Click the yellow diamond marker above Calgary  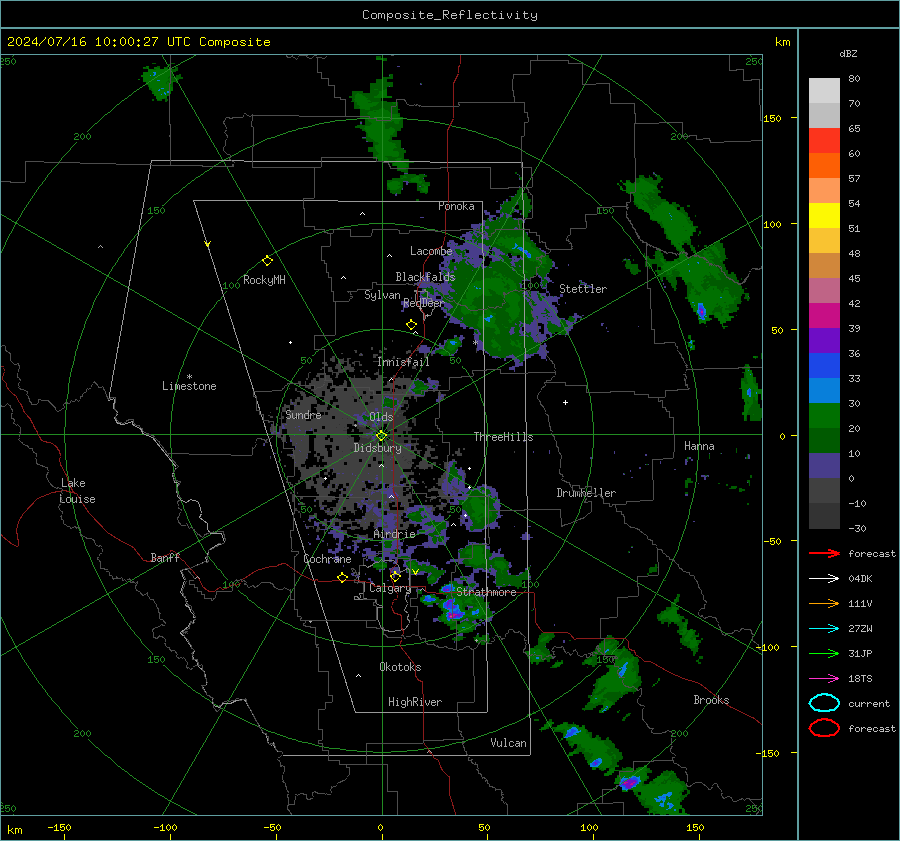coord(395,576)
